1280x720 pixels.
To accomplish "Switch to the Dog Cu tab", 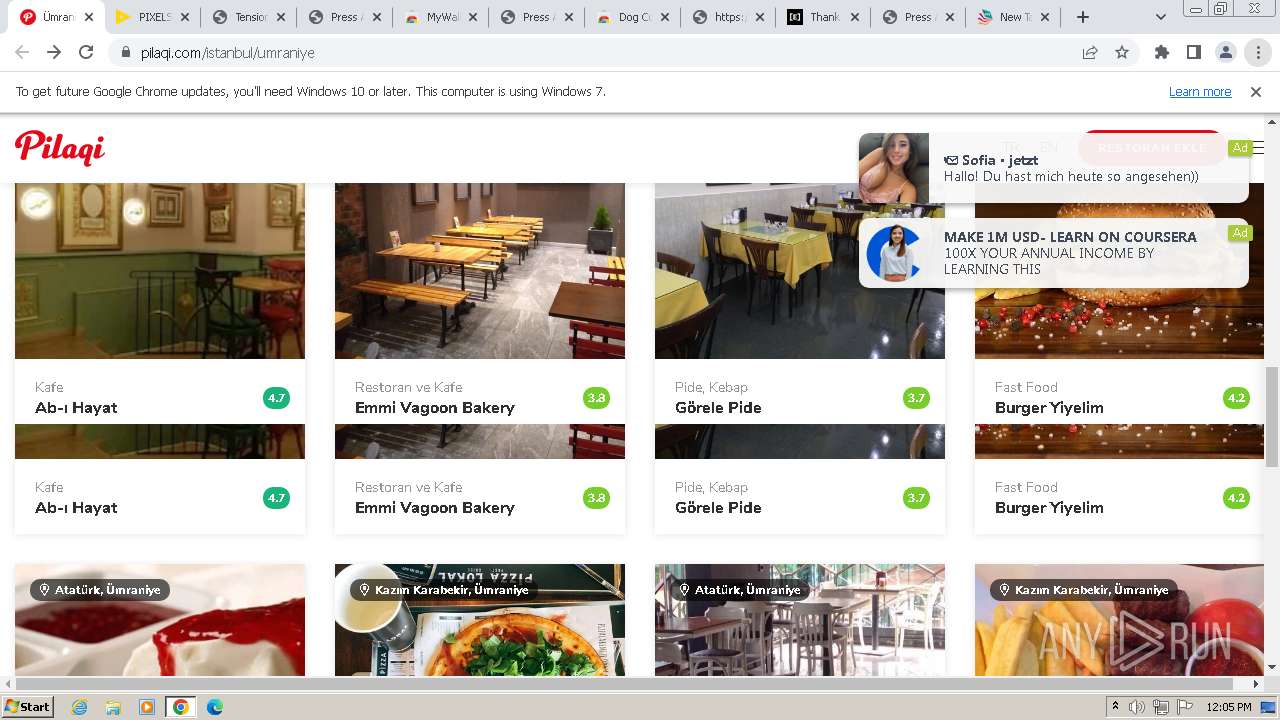I will (633, 17).
